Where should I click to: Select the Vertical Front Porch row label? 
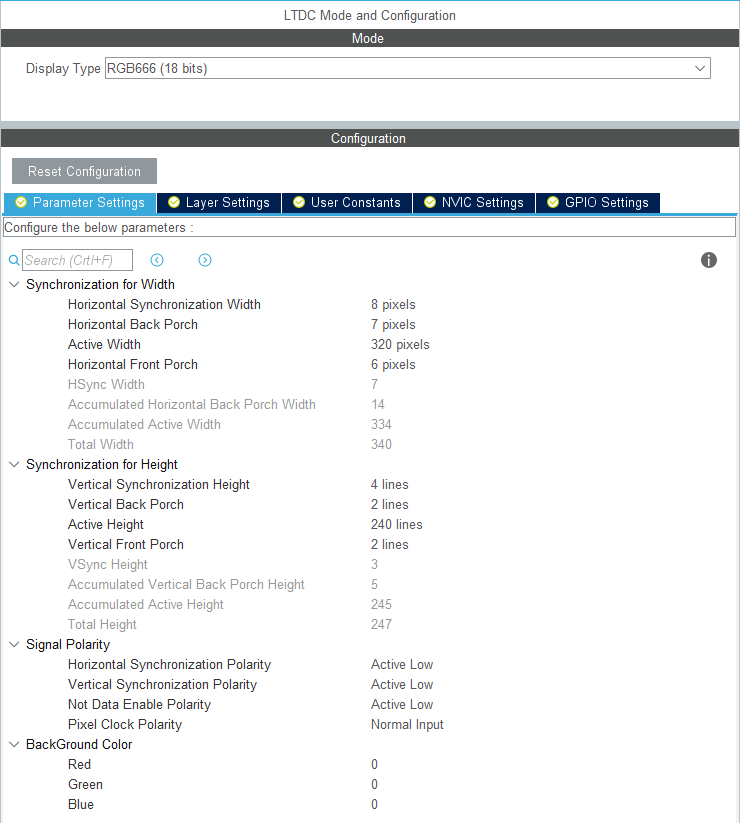coord(126,544)
